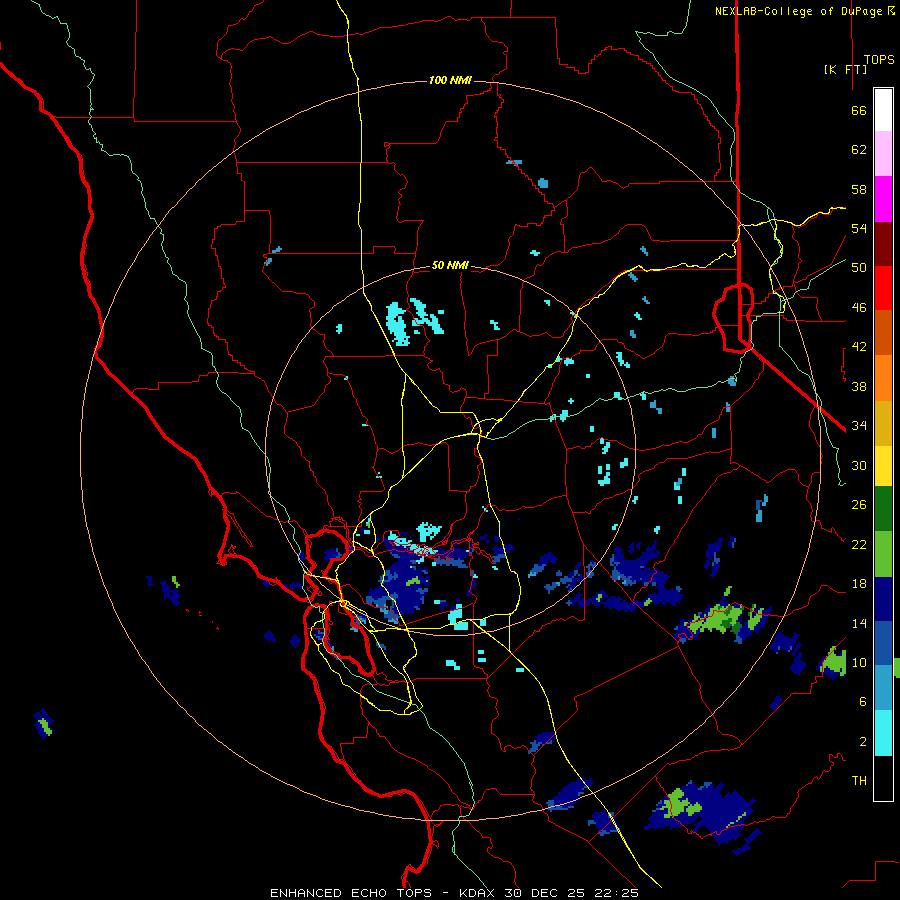This screenshot has width=900, height=900.
Task: Click the legend value 38
Action: pos(859,386)
